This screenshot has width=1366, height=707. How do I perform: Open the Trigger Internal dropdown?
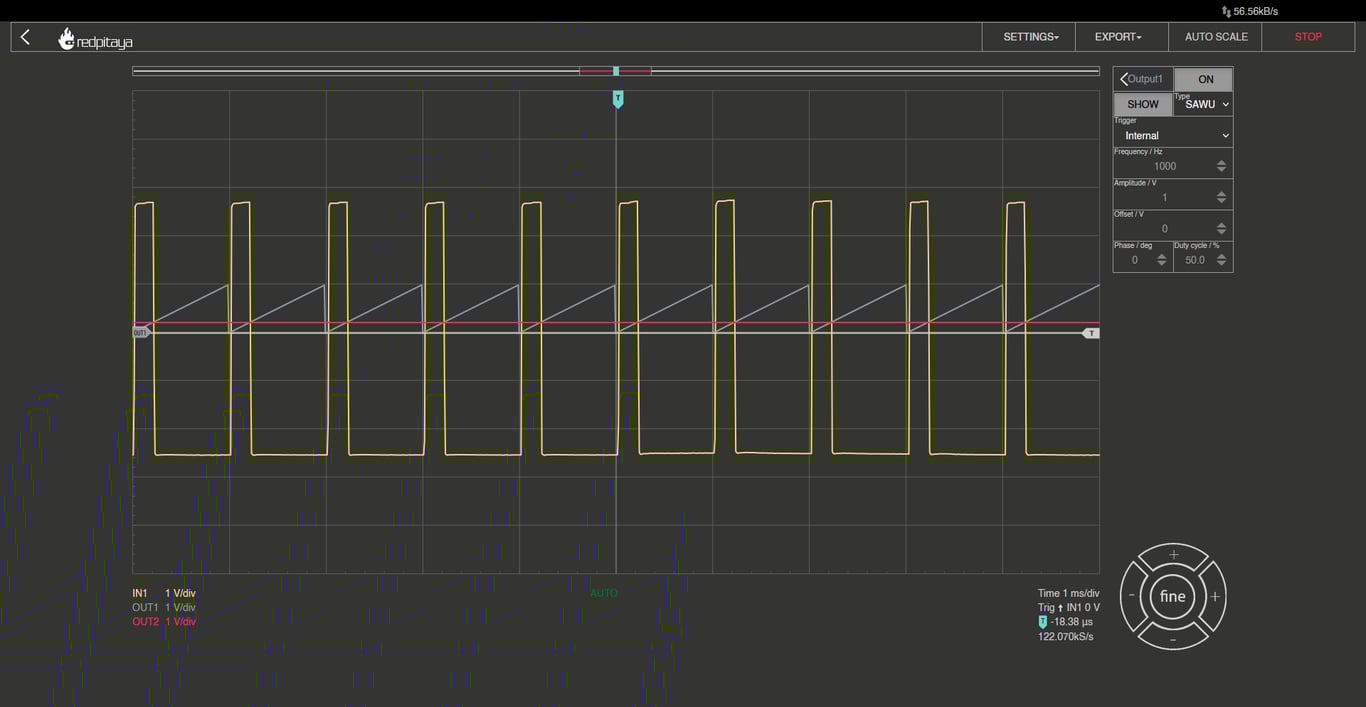coord(1173,136)
